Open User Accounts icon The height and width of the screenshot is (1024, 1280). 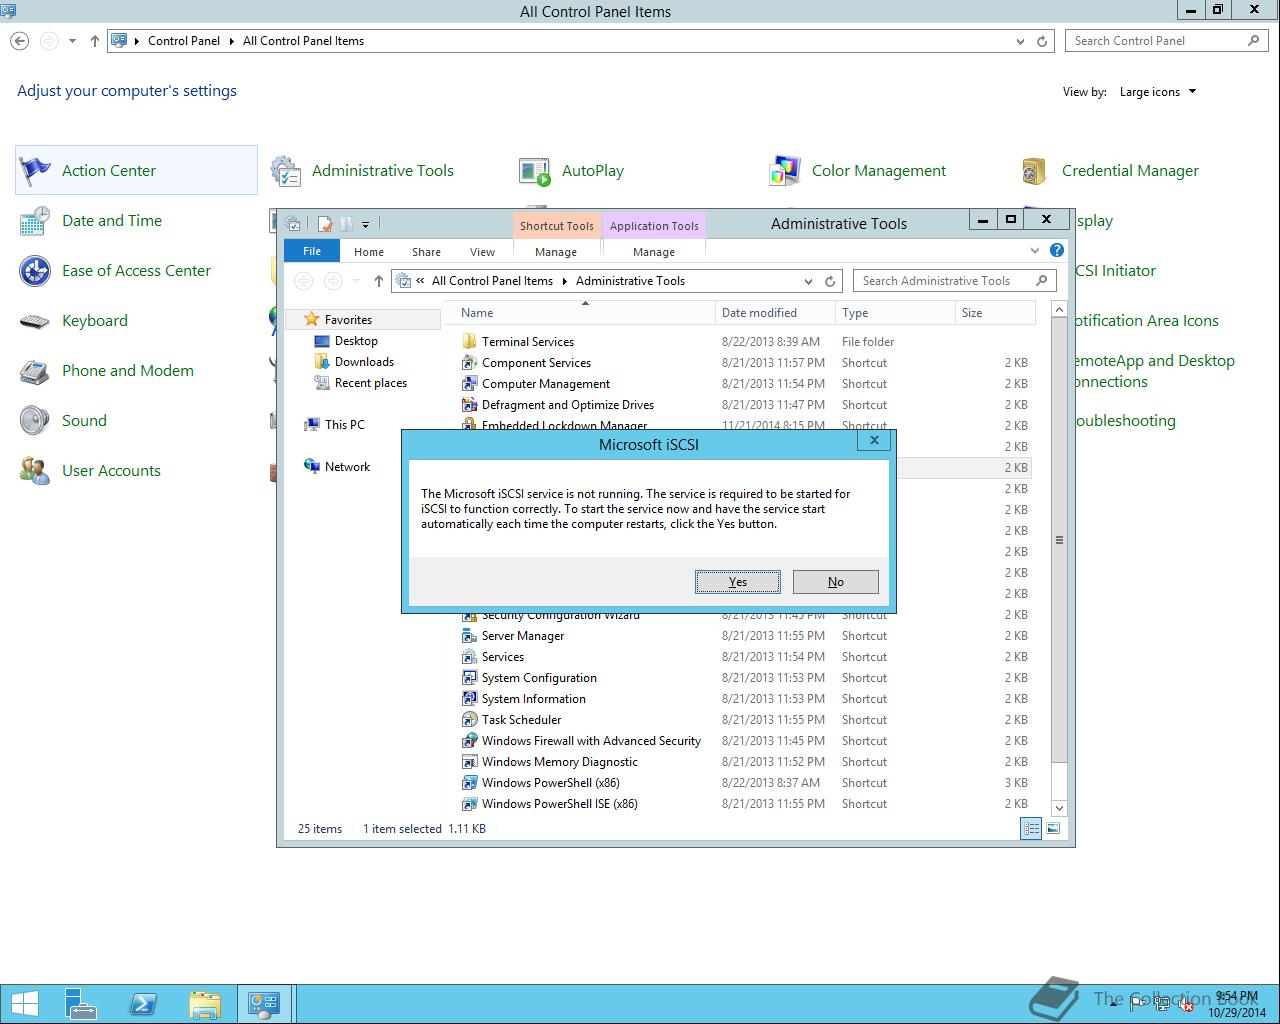click(x=35, y=471)
